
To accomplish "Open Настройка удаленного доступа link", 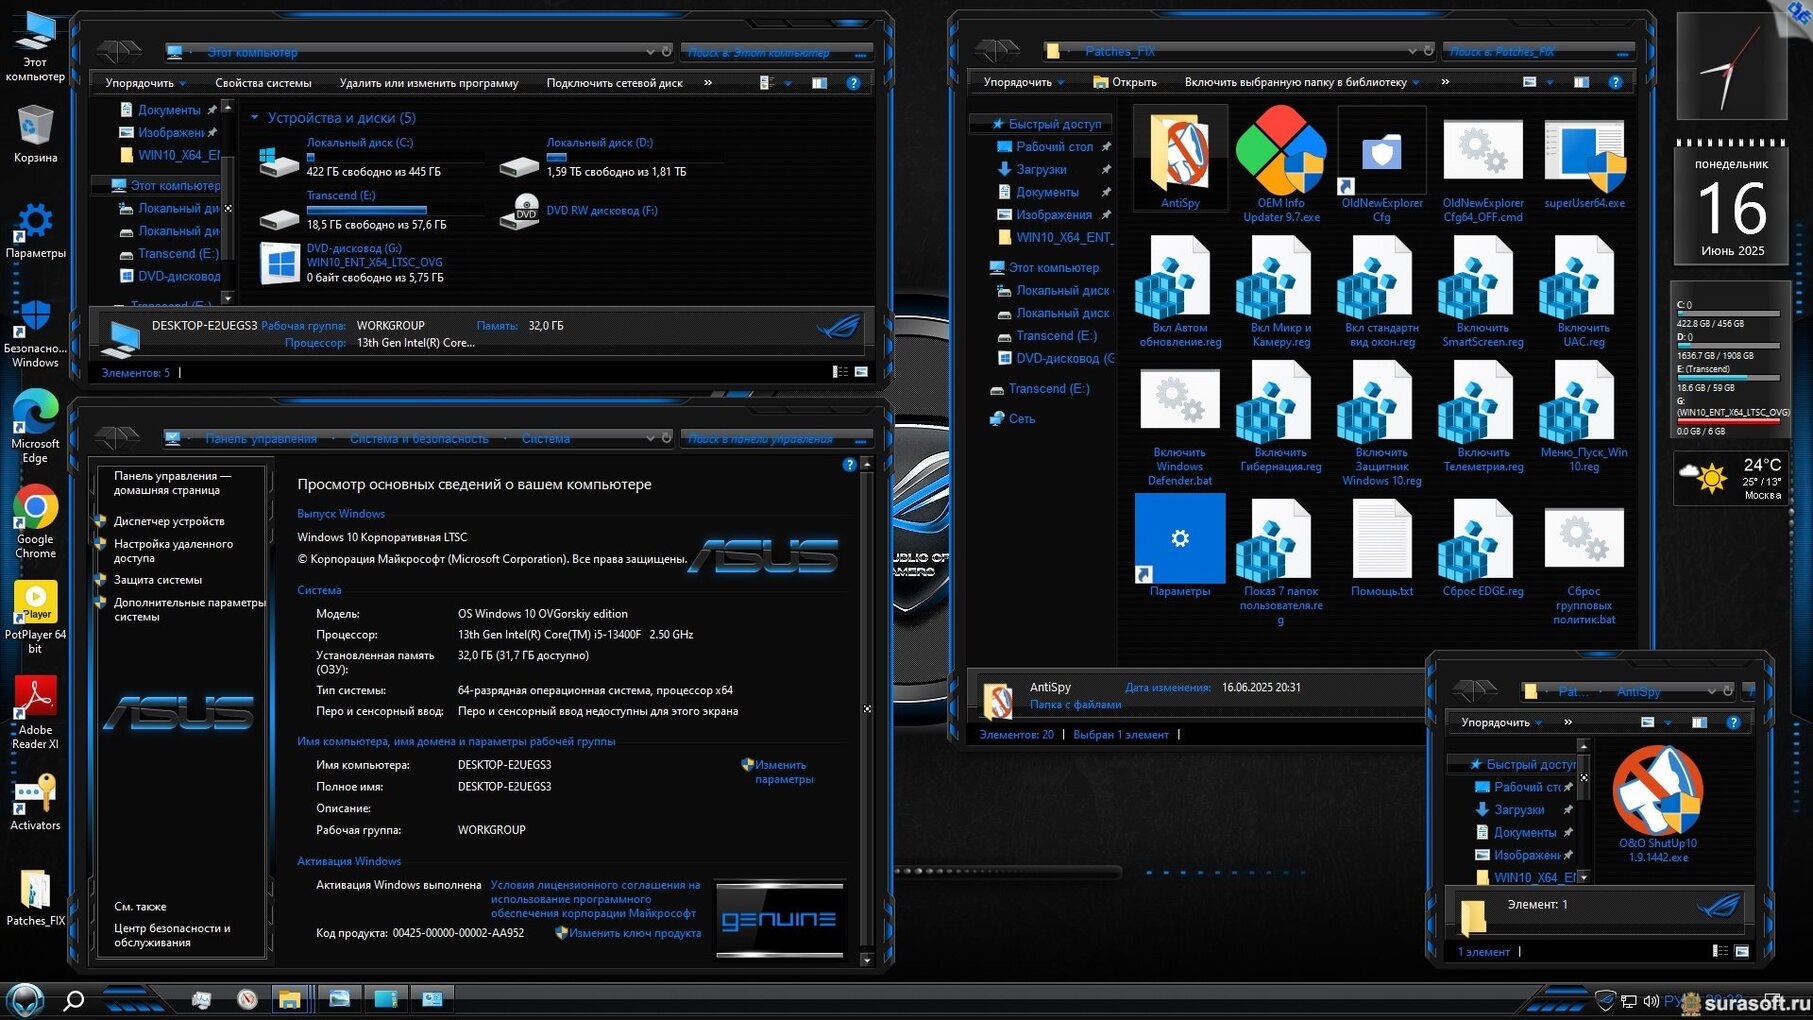I will 173,551.
